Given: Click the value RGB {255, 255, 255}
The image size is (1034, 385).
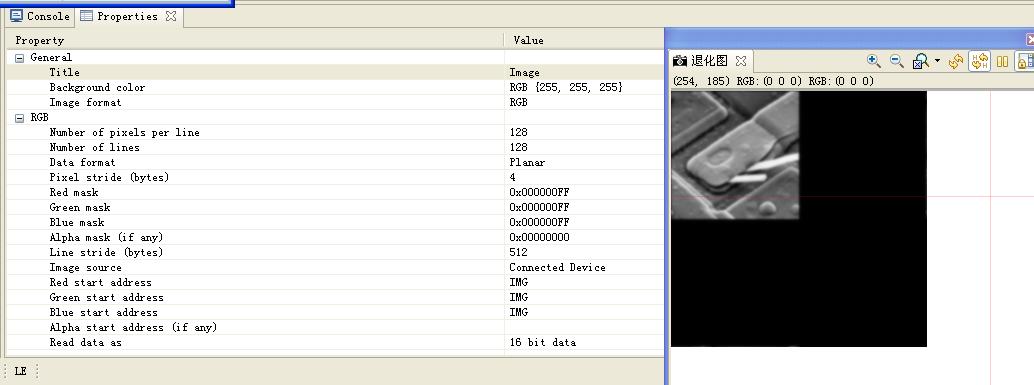Looking at the screenshot, I should [x=566, y=87].
